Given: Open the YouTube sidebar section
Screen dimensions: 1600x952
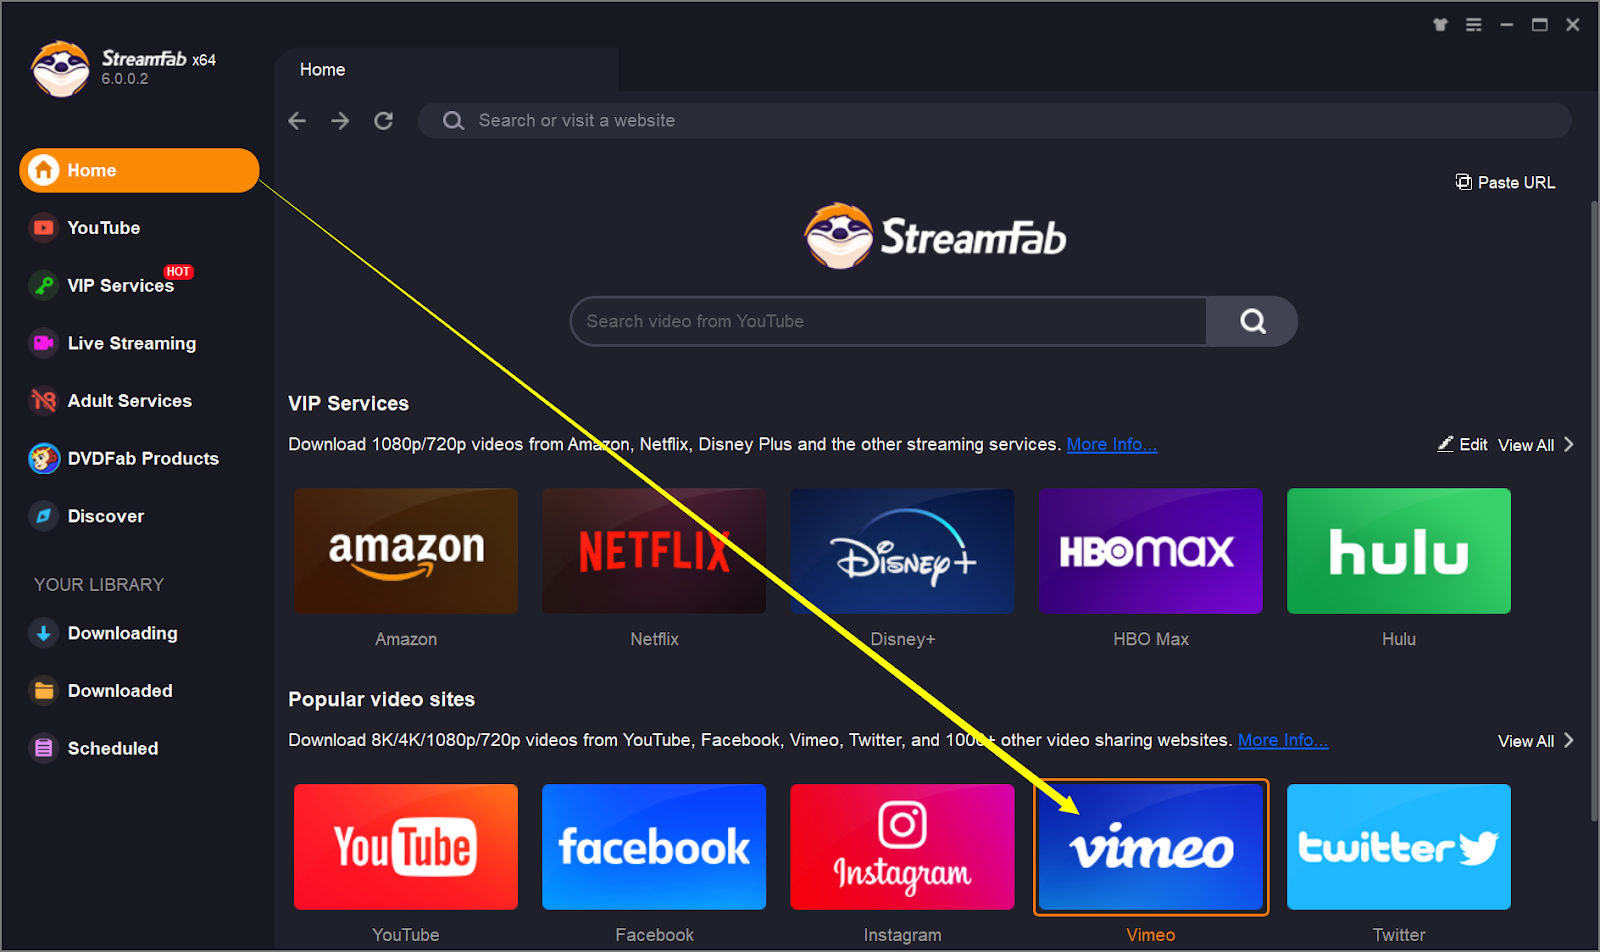Looking at the screenshot, I should pos(103,228).
